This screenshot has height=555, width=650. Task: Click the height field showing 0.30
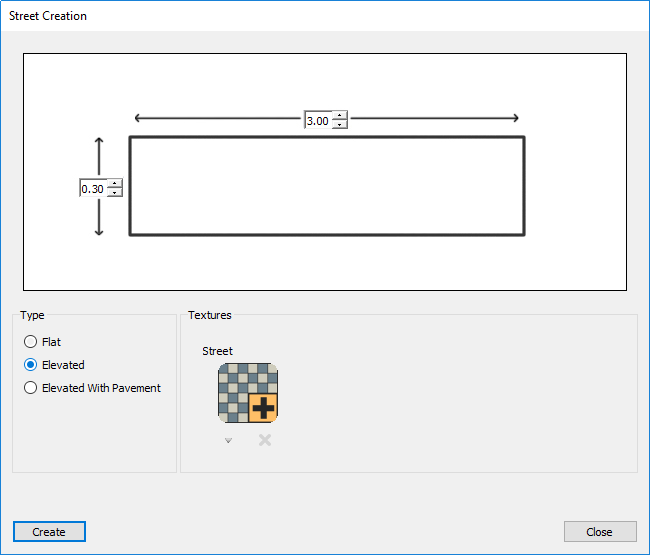click(x=93, y=188)
